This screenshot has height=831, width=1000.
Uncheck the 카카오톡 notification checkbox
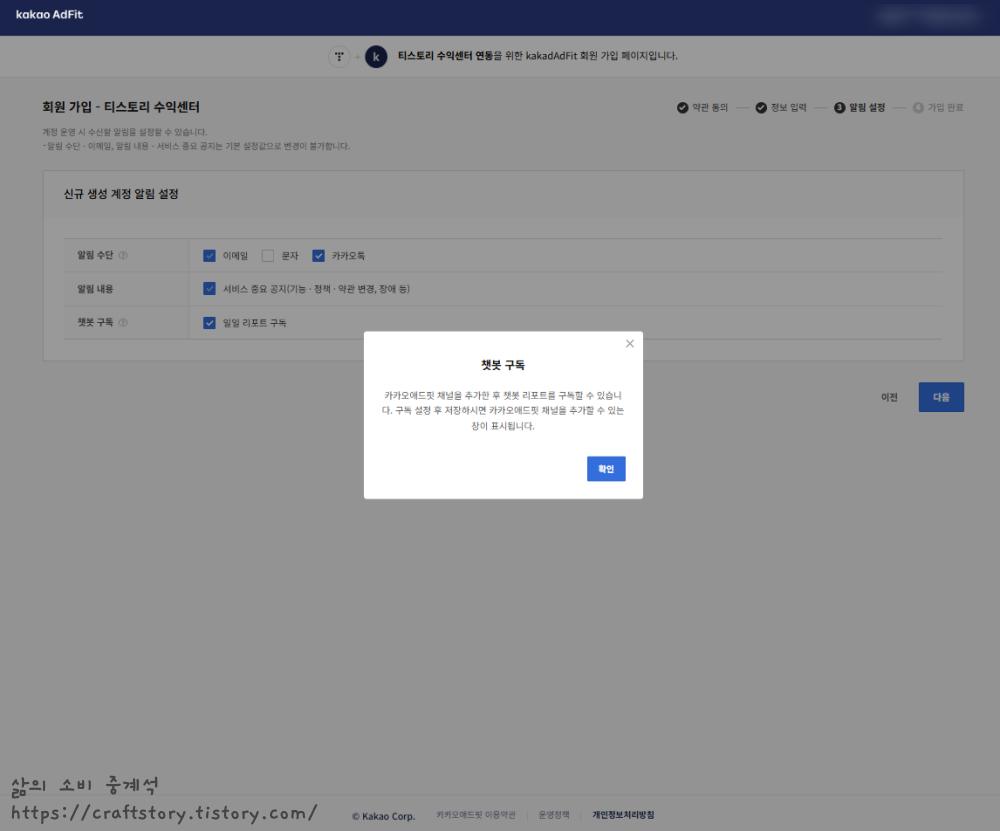pos(318,256)
